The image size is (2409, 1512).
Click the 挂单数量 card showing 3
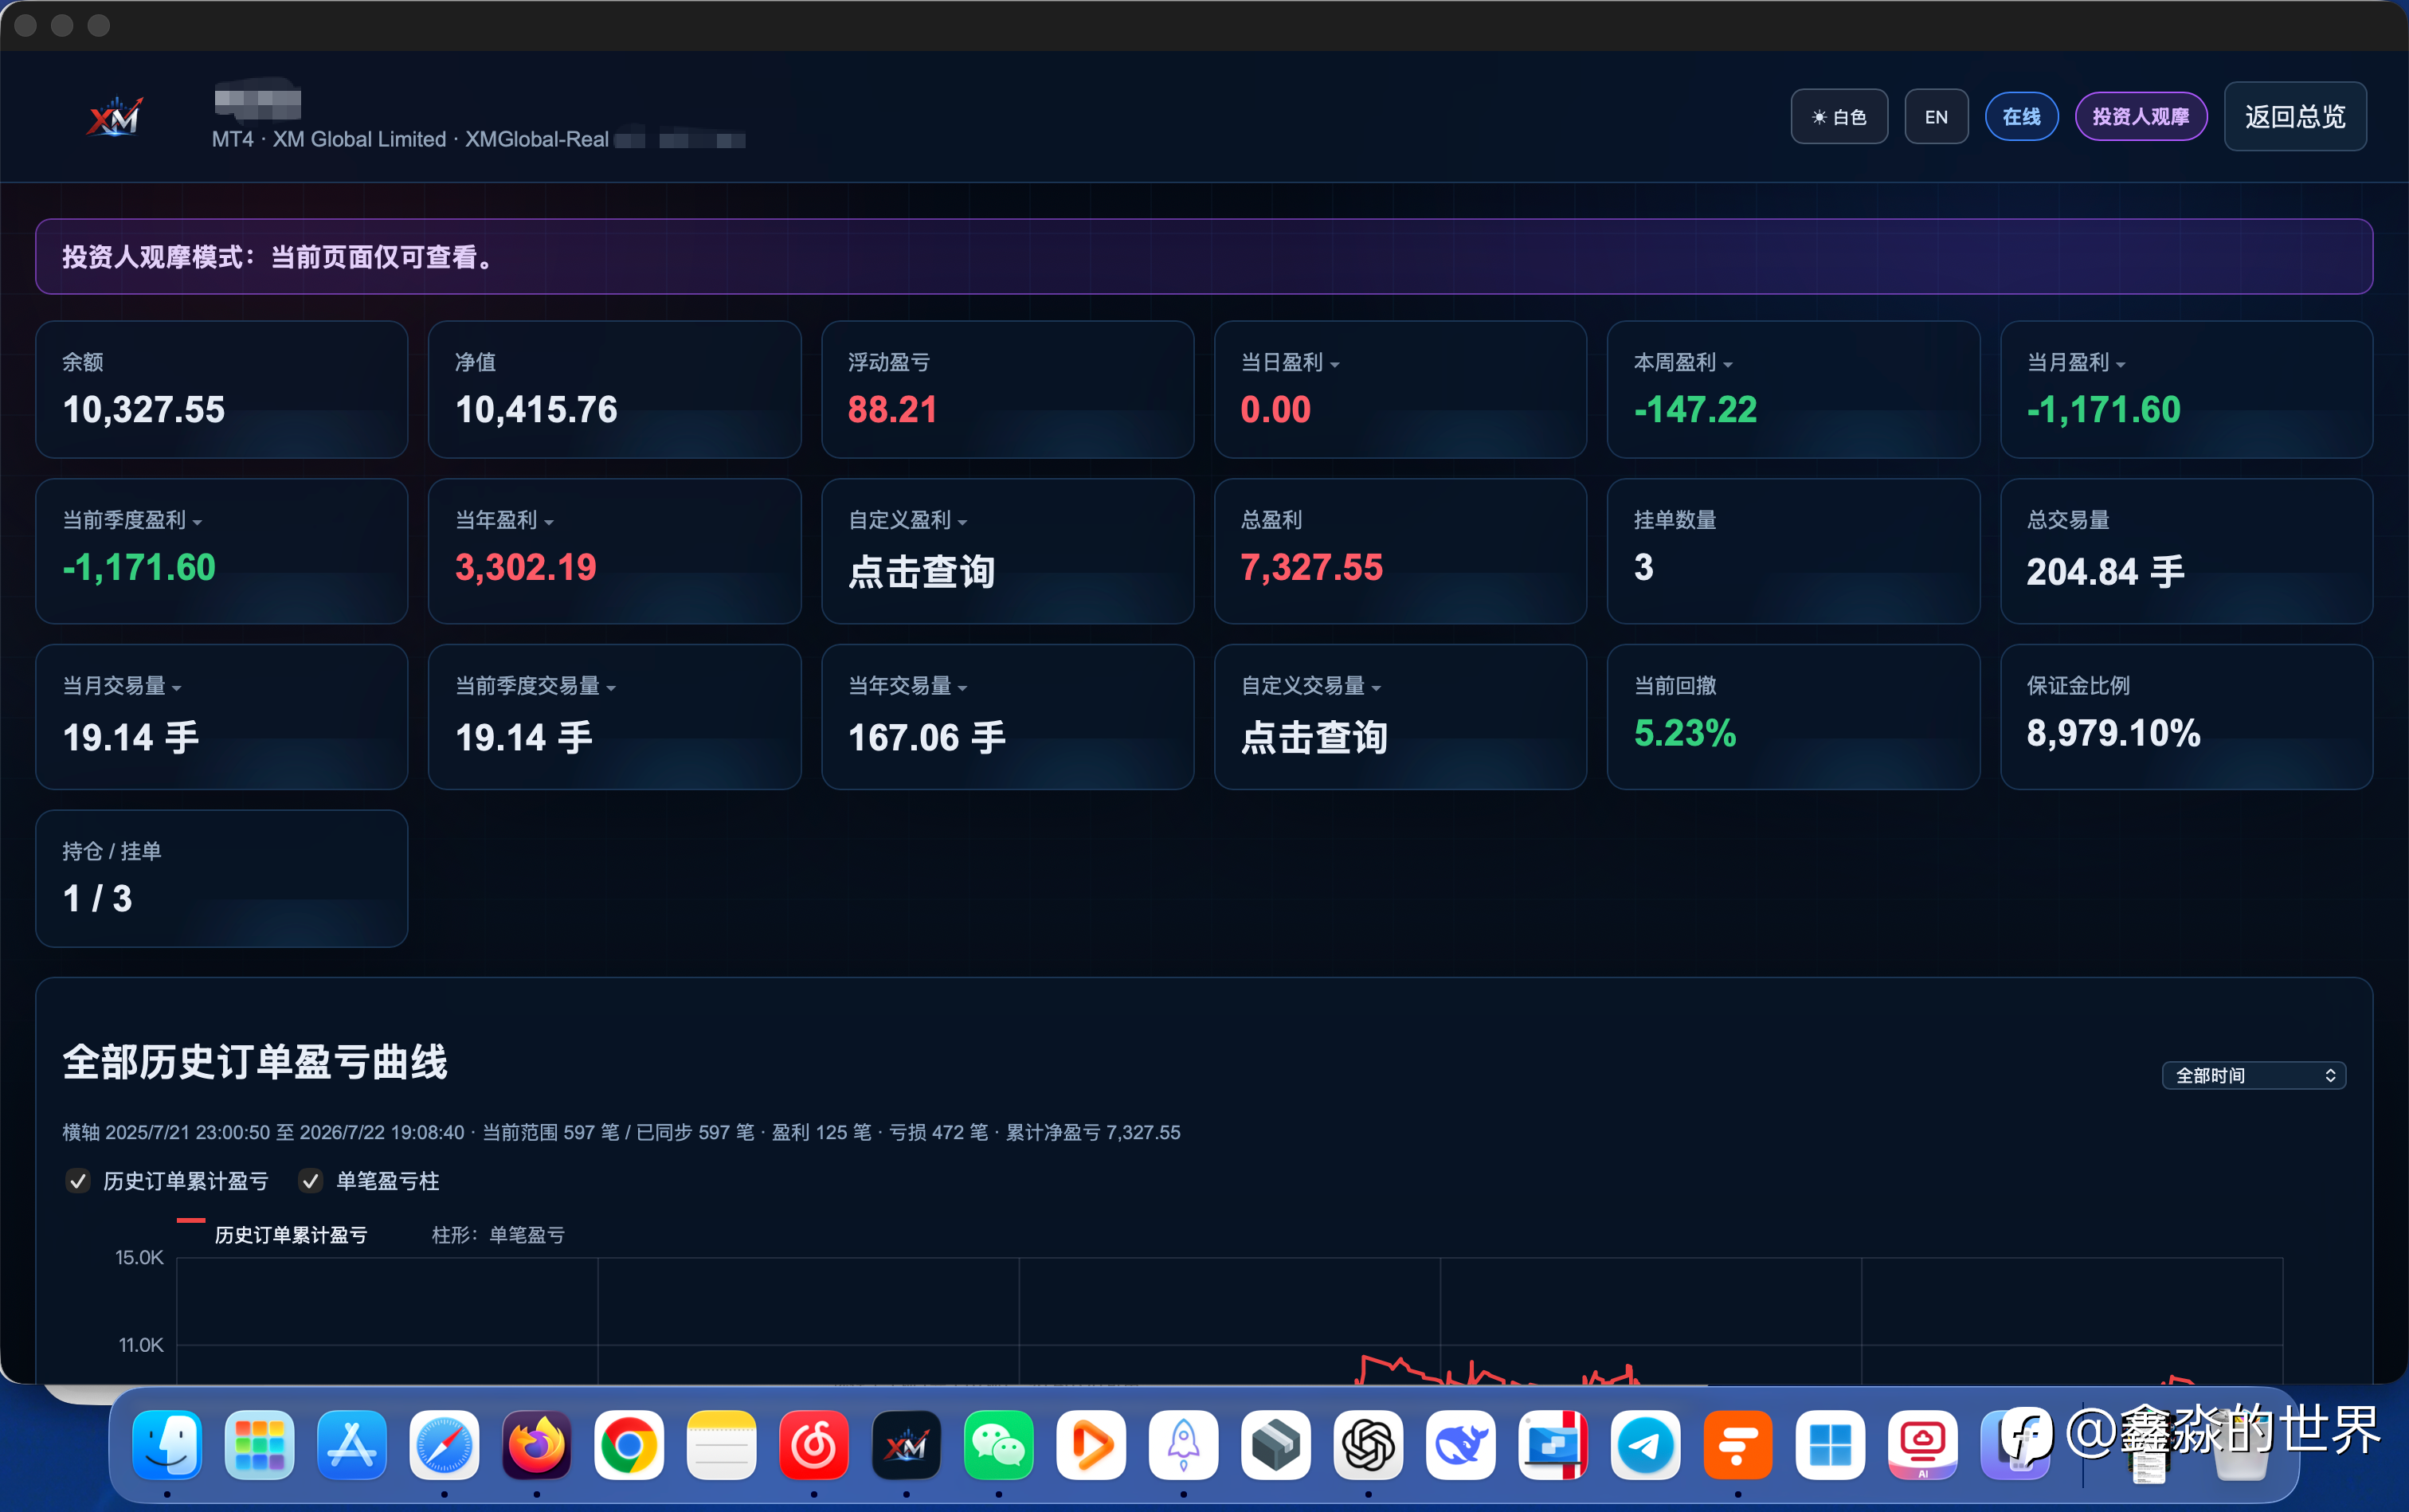pos(1793,551)
